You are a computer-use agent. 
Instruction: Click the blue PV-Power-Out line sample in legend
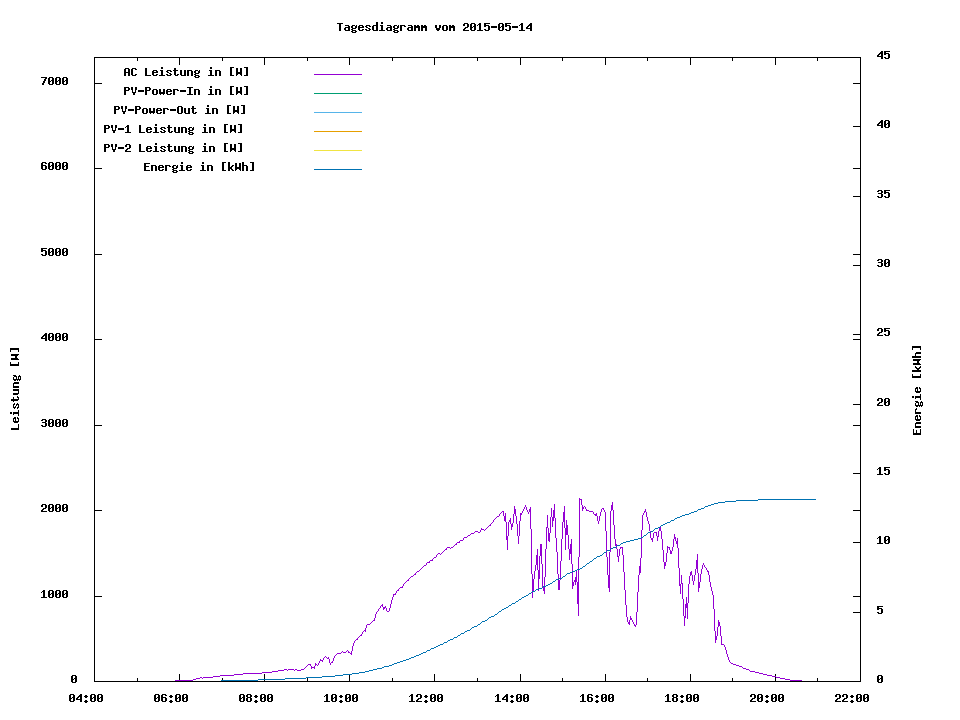click(x=337, y=112)
